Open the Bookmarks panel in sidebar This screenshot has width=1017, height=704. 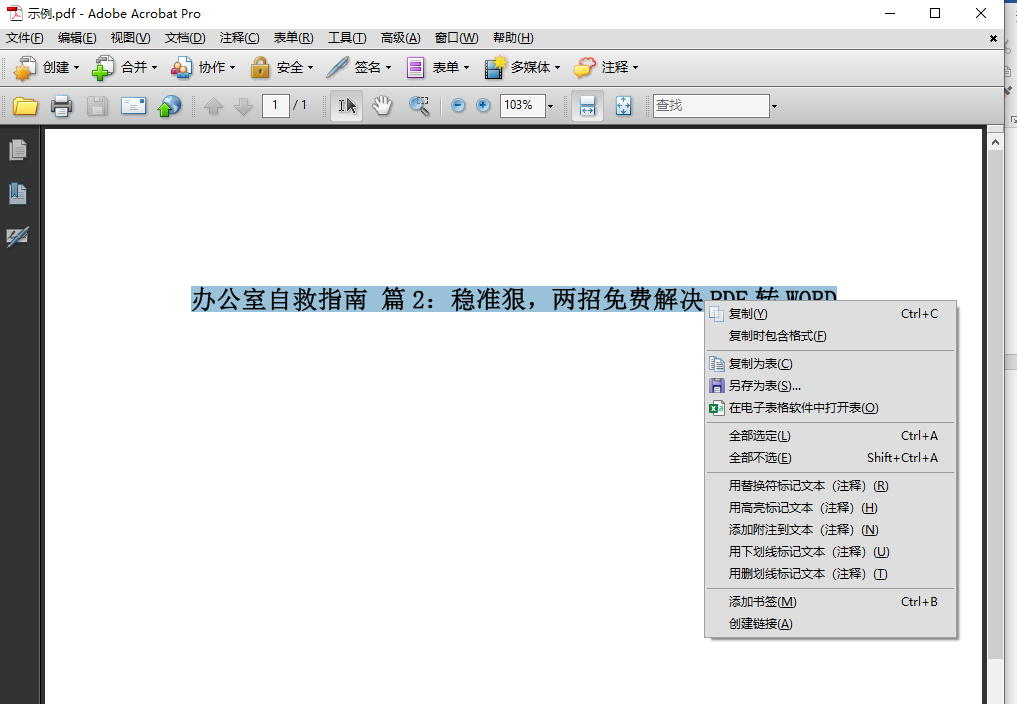18,193
